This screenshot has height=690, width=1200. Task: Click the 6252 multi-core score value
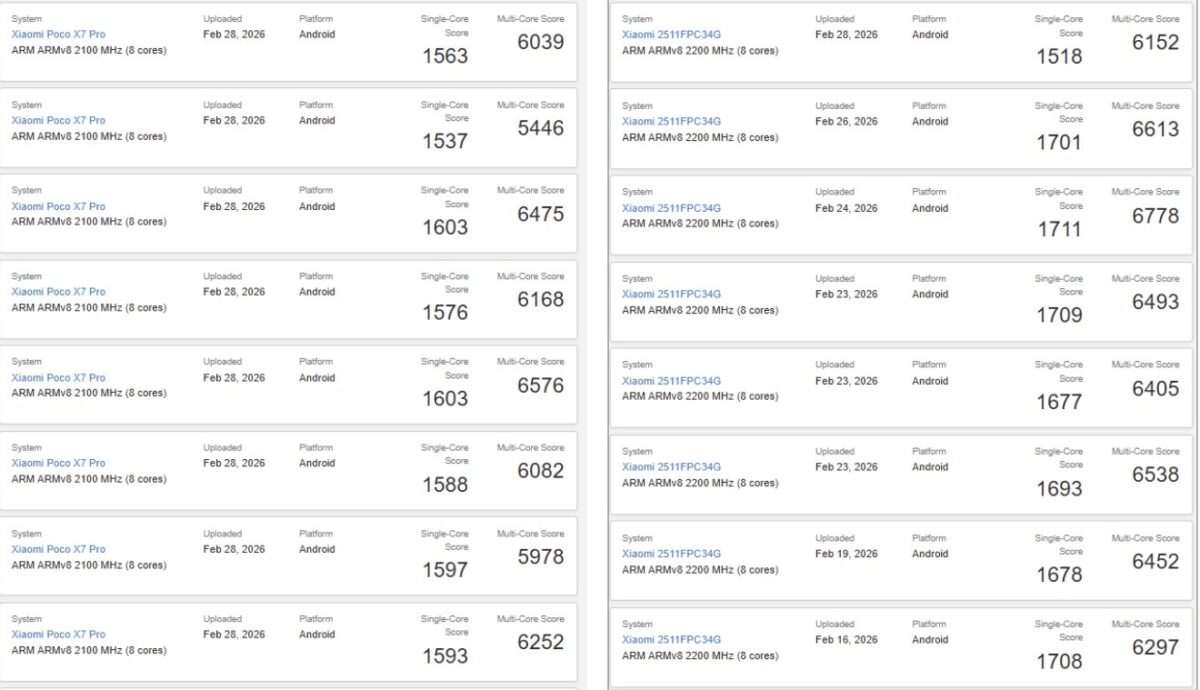tap(540, 642)
